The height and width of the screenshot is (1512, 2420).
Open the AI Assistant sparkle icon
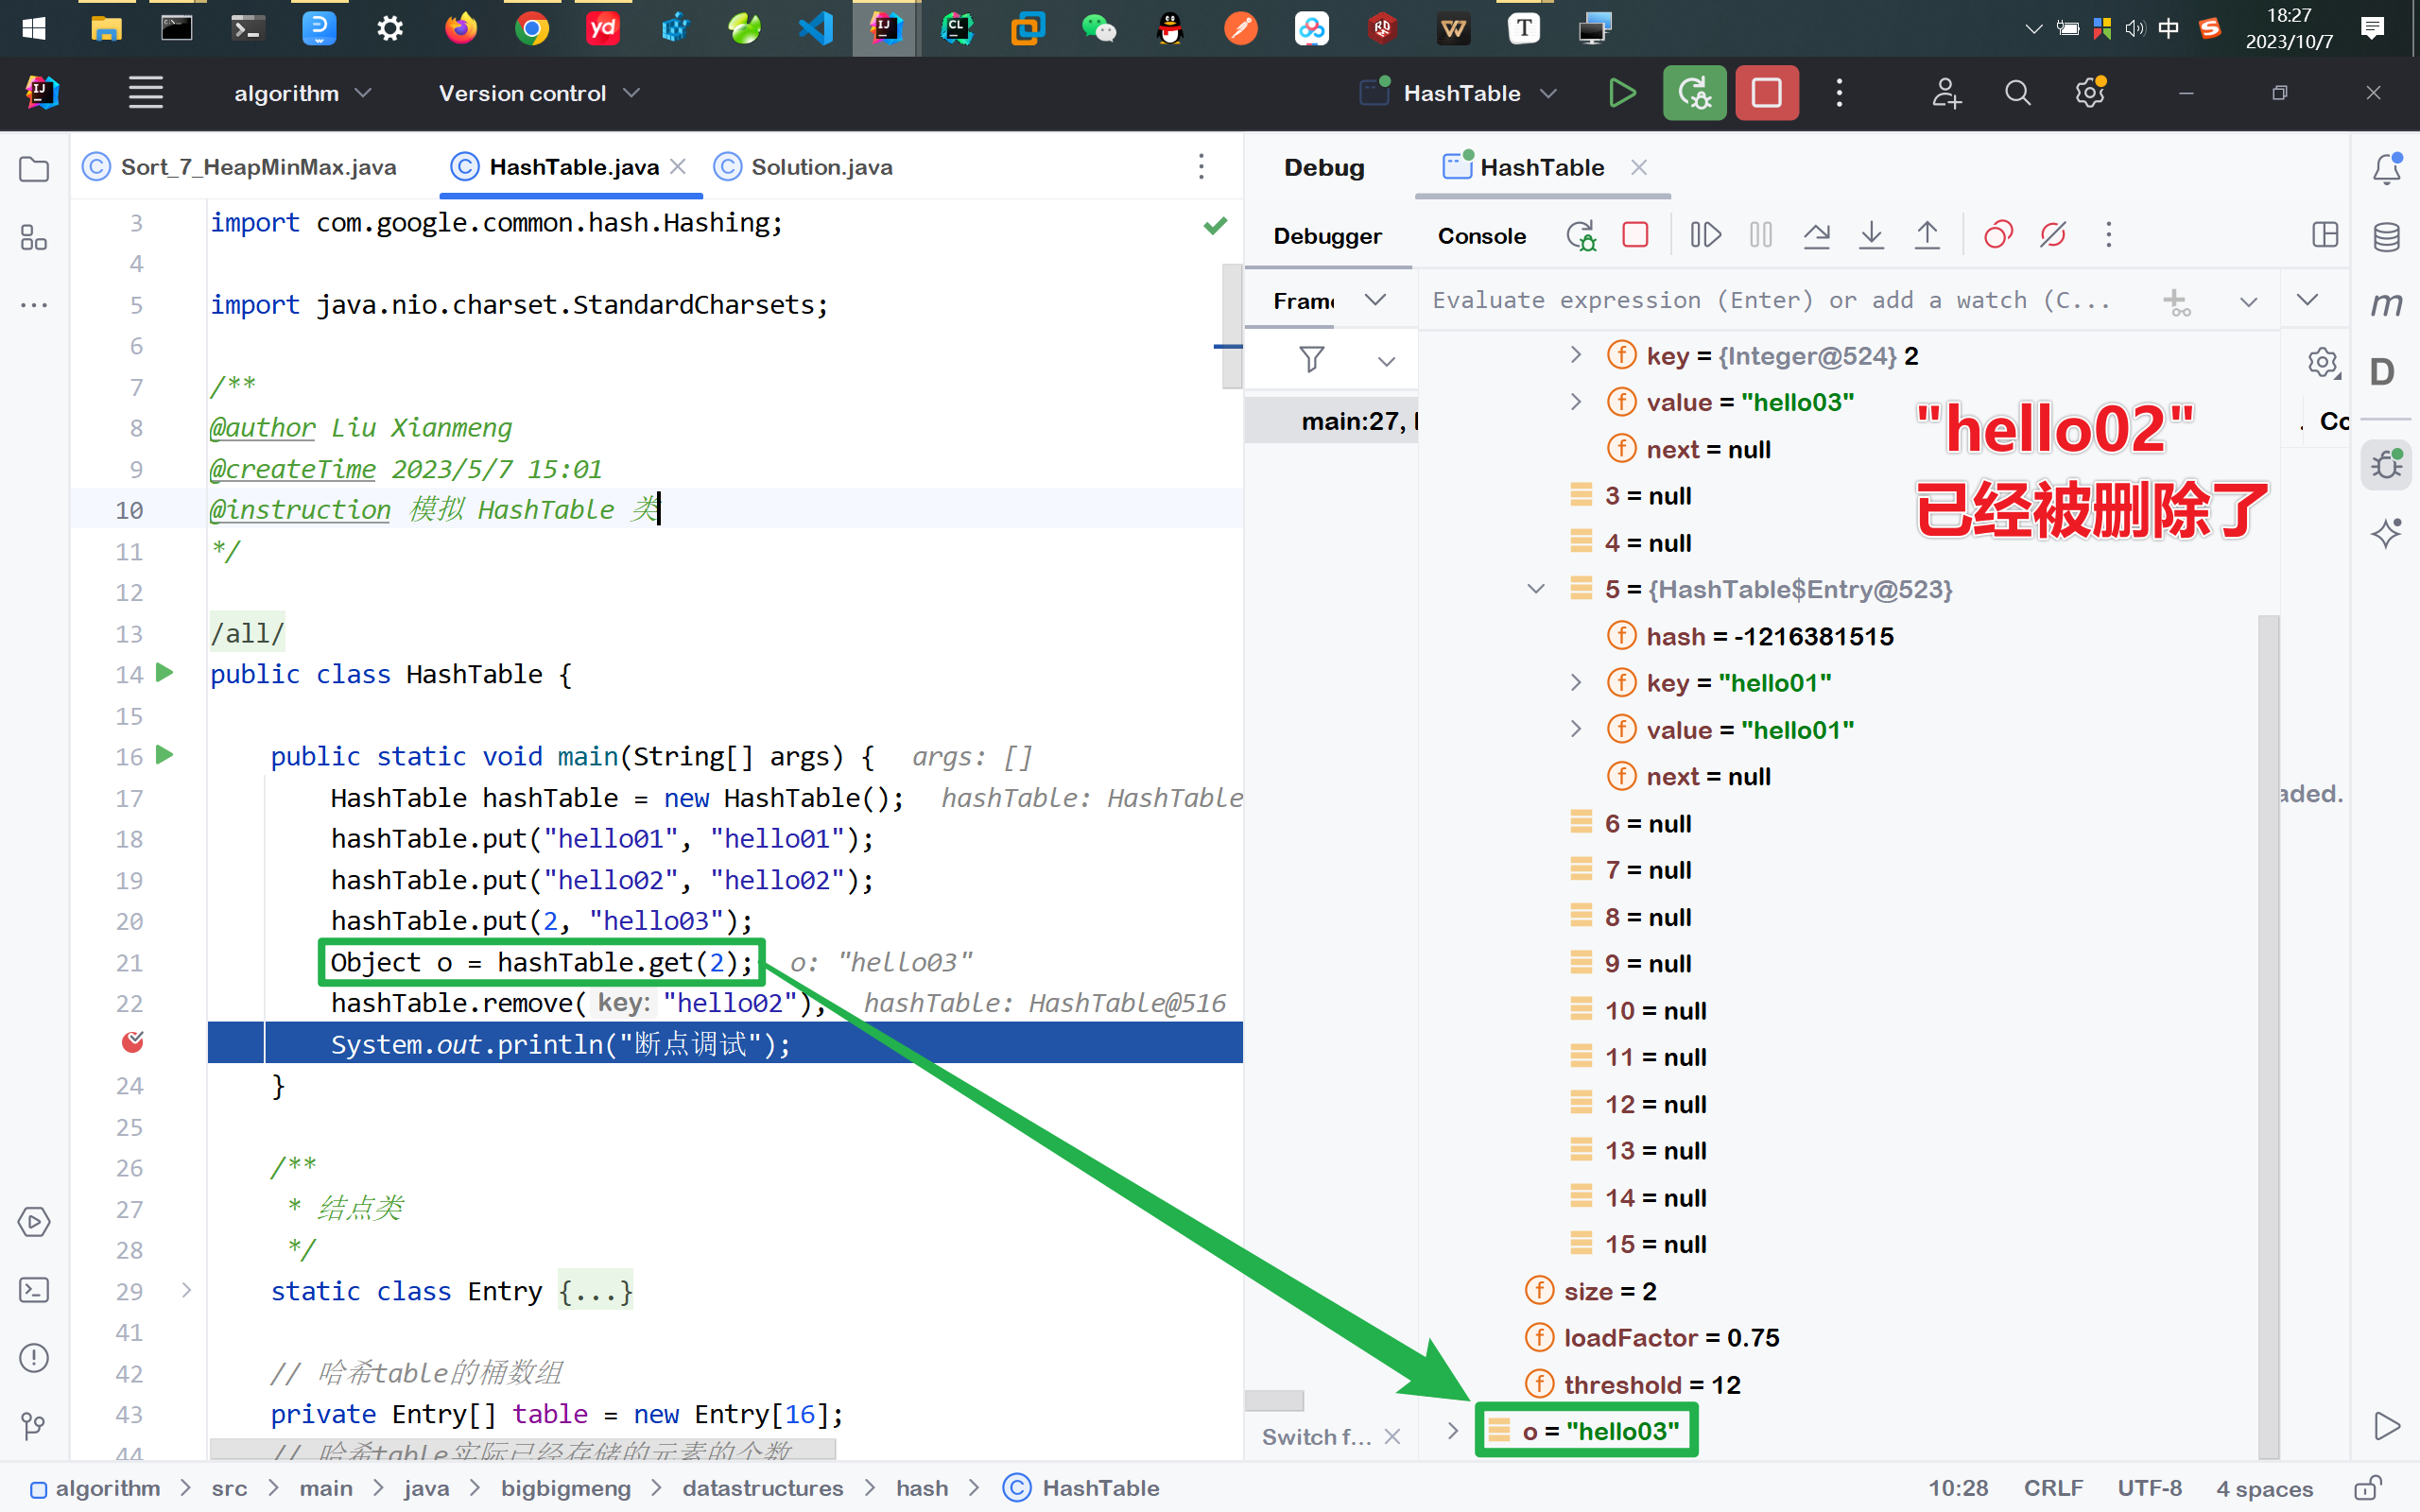pos(2387,533)
